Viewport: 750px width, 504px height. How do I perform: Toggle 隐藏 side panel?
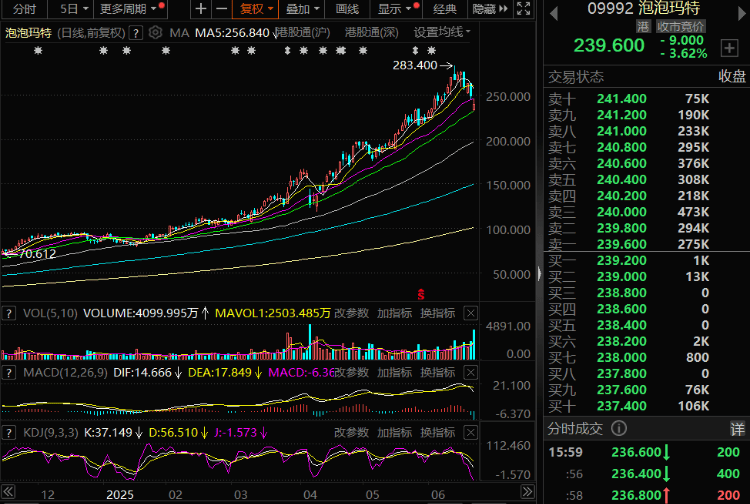click(489, 9)
